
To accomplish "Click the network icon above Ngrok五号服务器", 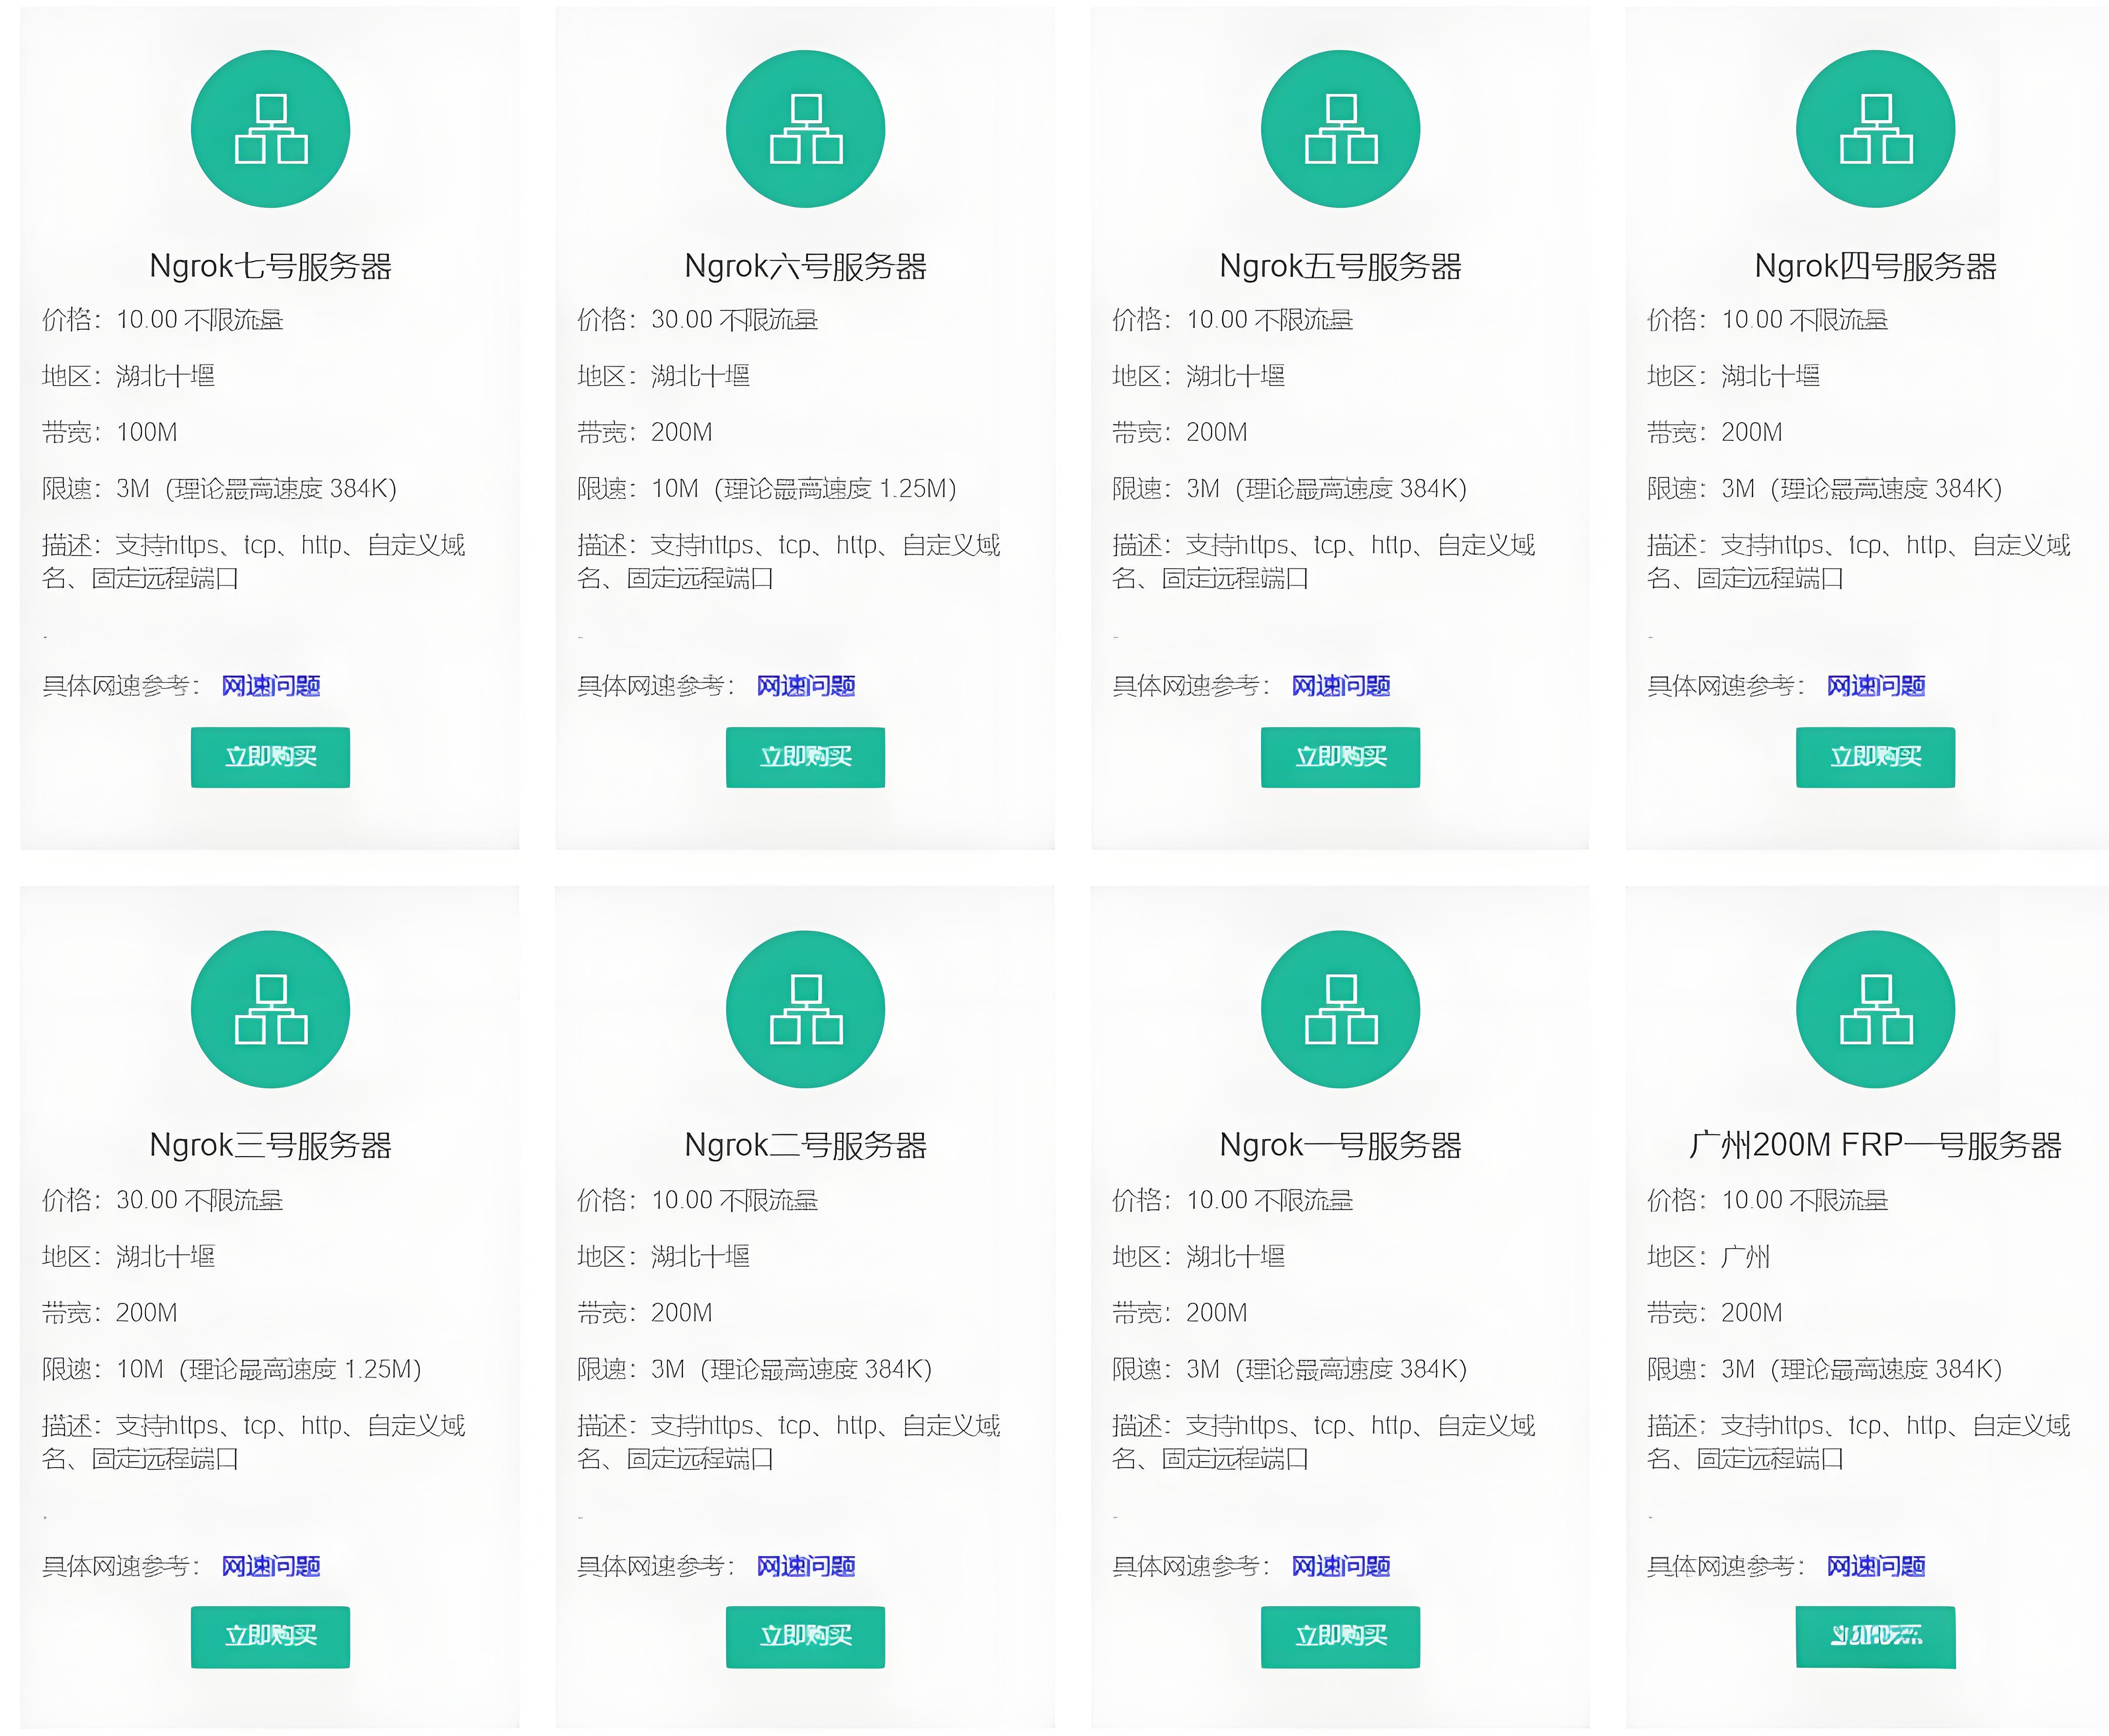I will click(1340, 129).
